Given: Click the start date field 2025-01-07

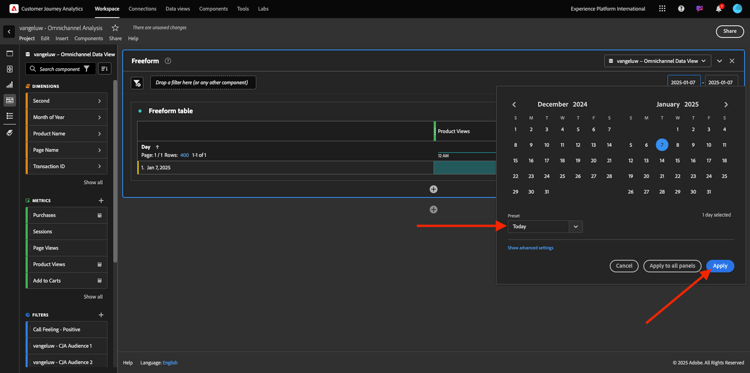Looking at the screenshot, I should (684, 82).
